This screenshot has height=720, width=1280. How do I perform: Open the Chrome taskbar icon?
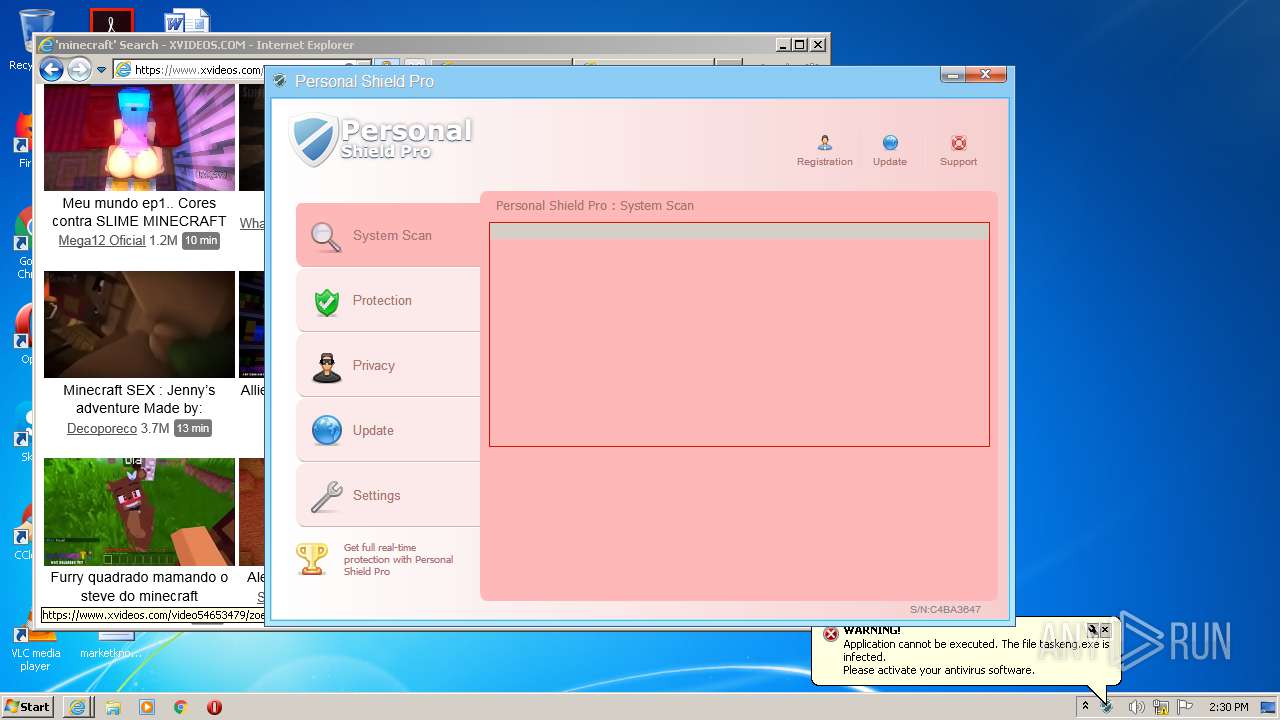pyautogui.click(x=181, y=707)
